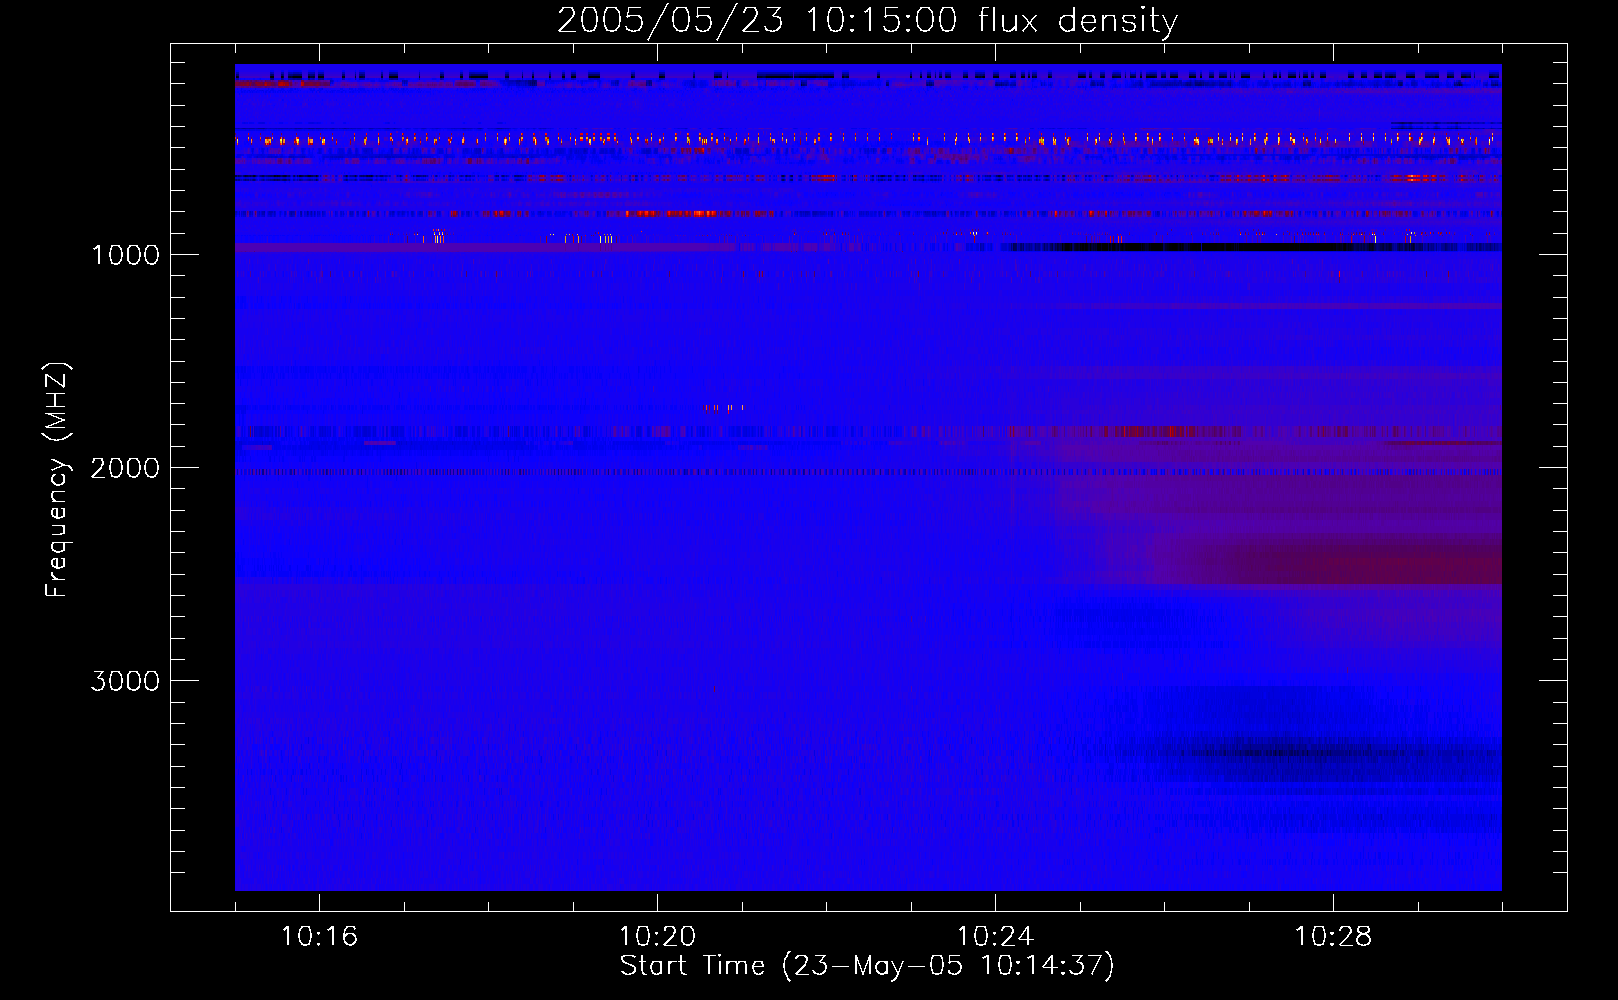Click the plot title '2005/05/23 10:15:00 flux density'
The width and height of the screenshot is (1618, 1000).
(867, 21)
